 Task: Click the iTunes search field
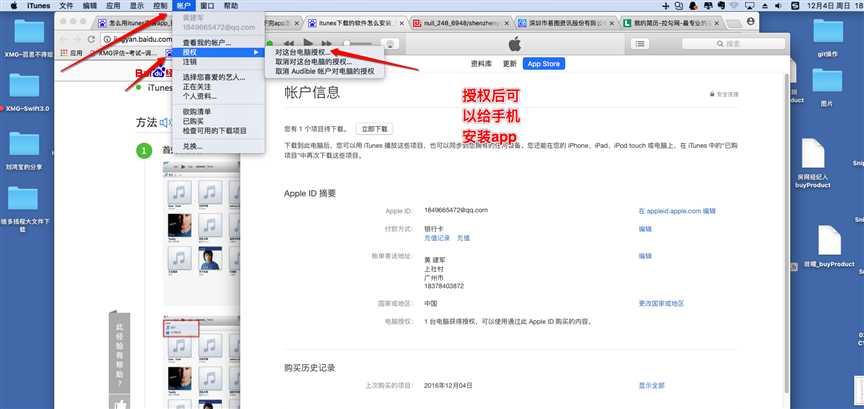pos(732,44)
